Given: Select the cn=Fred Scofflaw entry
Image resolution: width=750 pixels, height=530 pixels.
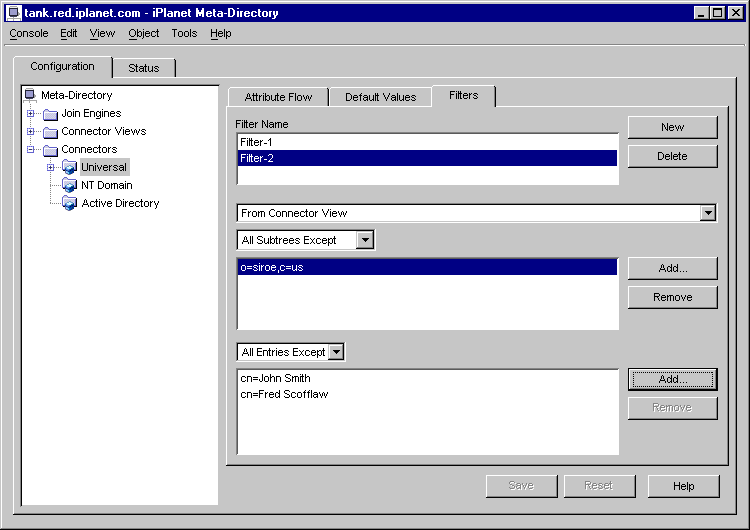Looking at the screenshot, I should click(427, 394).
